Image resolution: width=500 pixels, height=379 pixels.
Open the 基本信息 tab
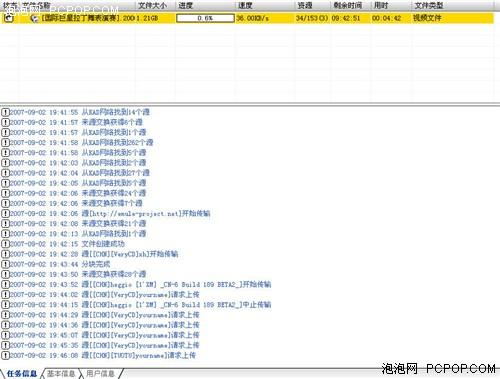point(61,374)
